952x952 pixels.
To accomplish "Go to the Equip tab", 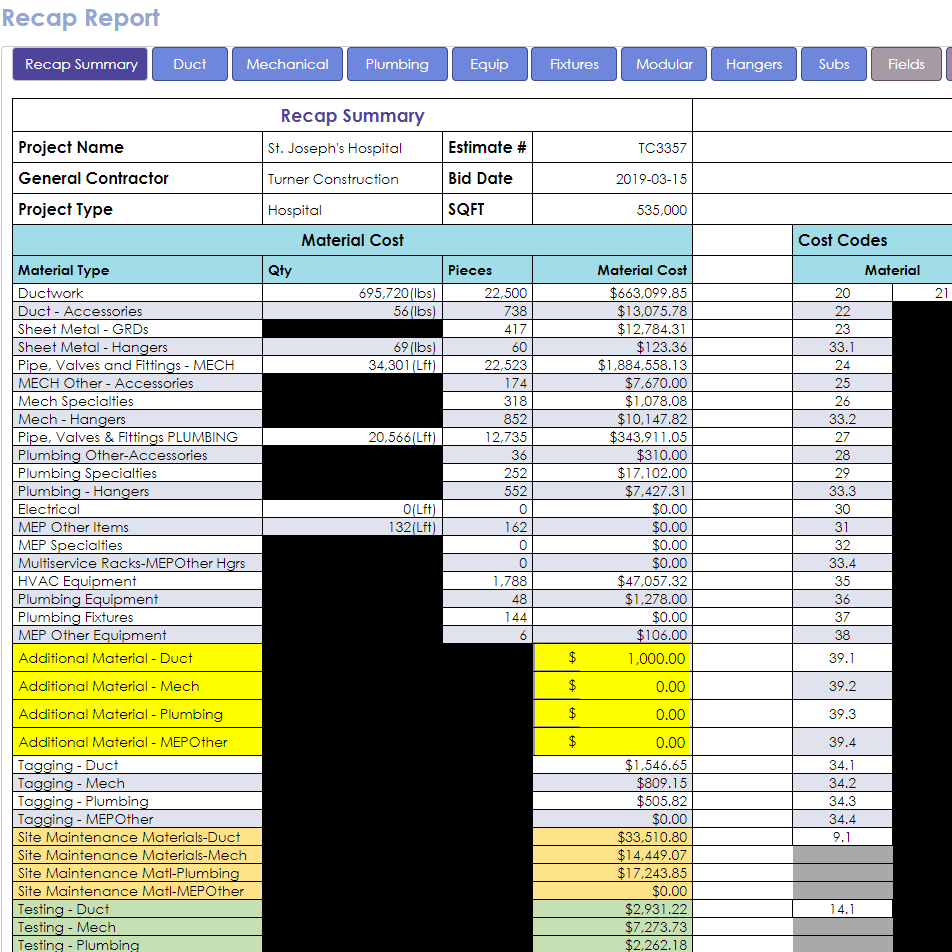I will pyautogui.click(x=489, y=64).
